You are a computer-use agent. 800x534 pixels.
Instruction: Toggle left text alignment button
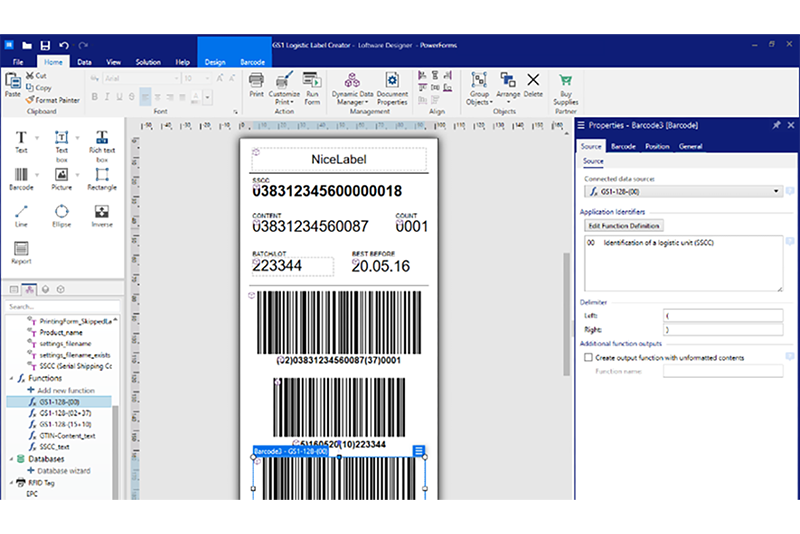(x=145, y=96)
